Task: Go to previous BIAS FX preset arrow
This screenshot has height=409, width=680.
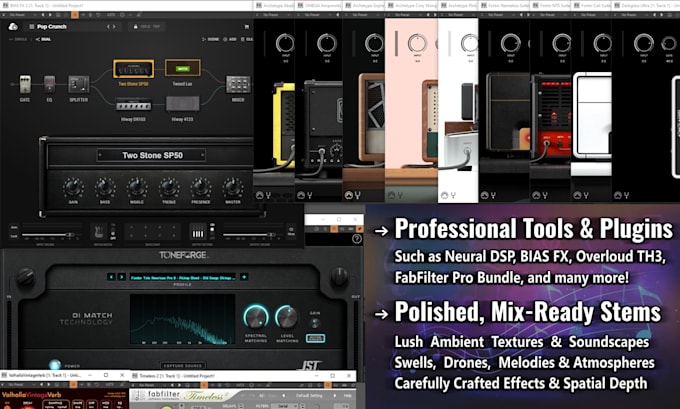Action: pyautogui.click(x=108, y=27)
